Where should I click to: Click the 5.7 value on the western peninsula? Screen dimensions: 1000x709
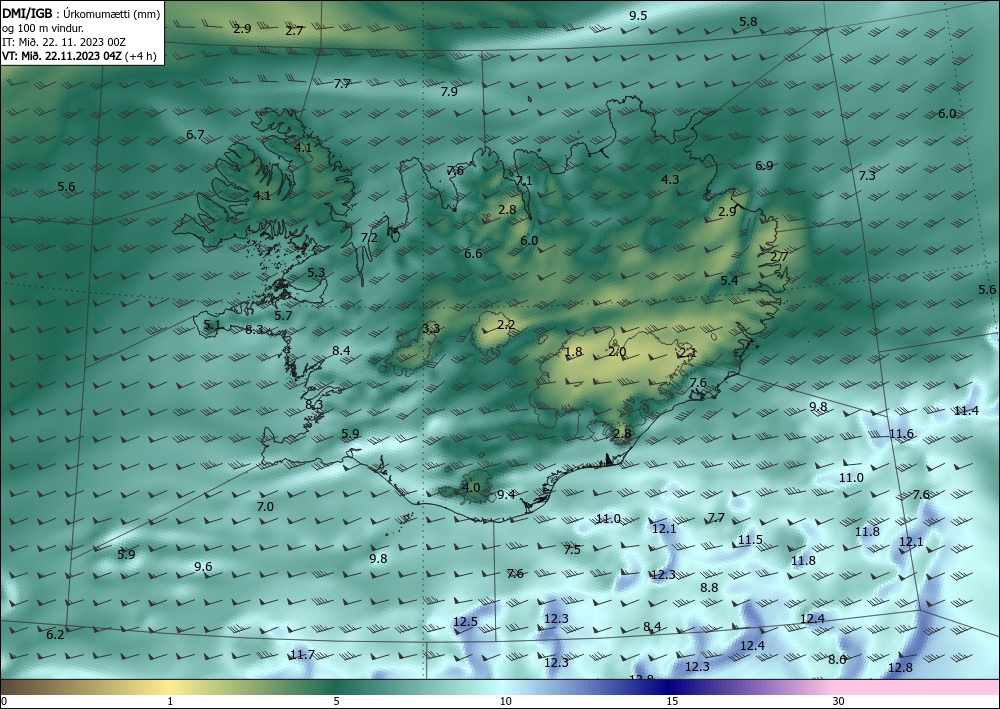tap(283, 316)
